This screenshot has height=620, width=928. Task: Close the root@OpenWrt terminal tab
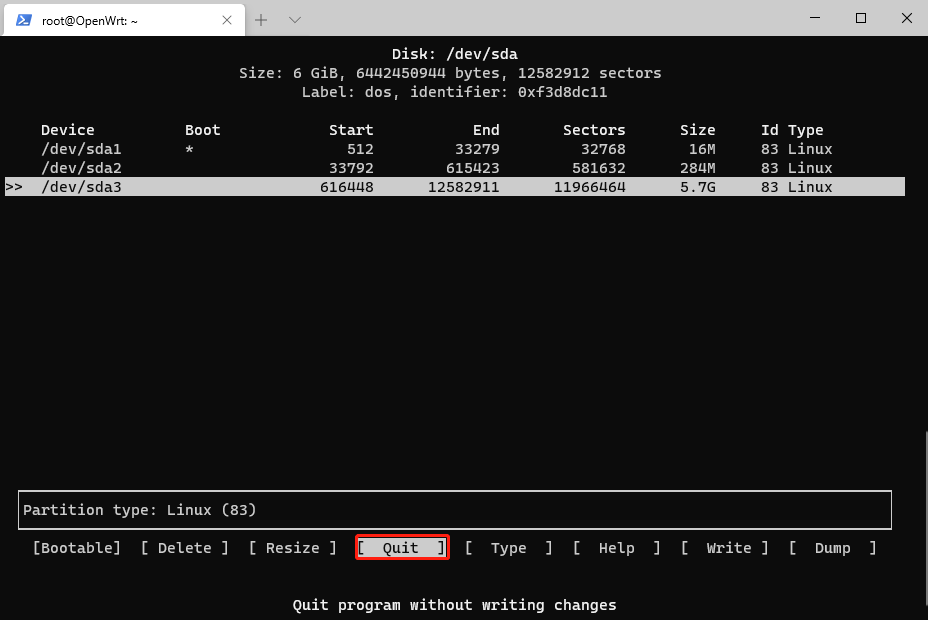[x=226, y=20]
